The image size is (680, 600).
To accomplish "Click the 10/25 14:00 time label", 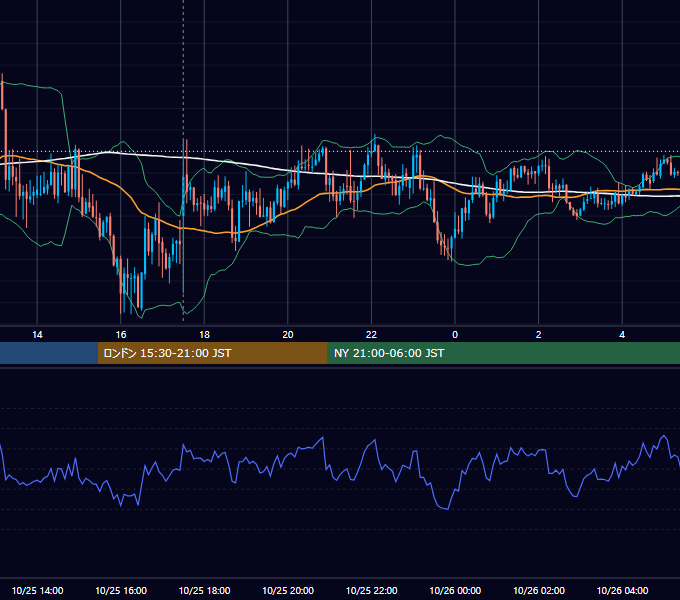I will coord(37,590).
